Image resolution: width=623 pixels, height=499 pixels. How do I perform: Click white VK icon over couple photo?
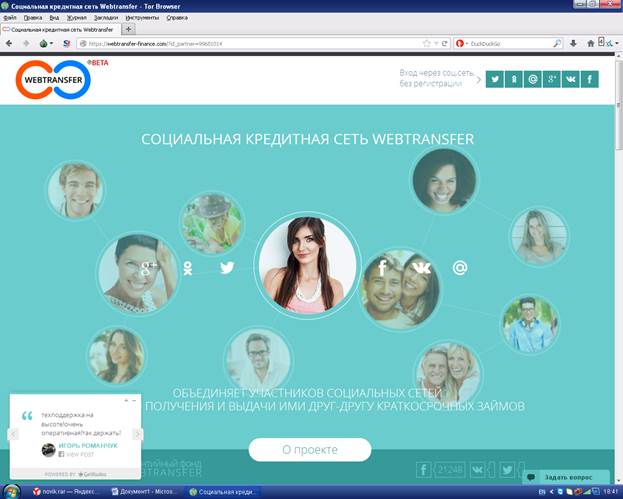click(422, 268)
